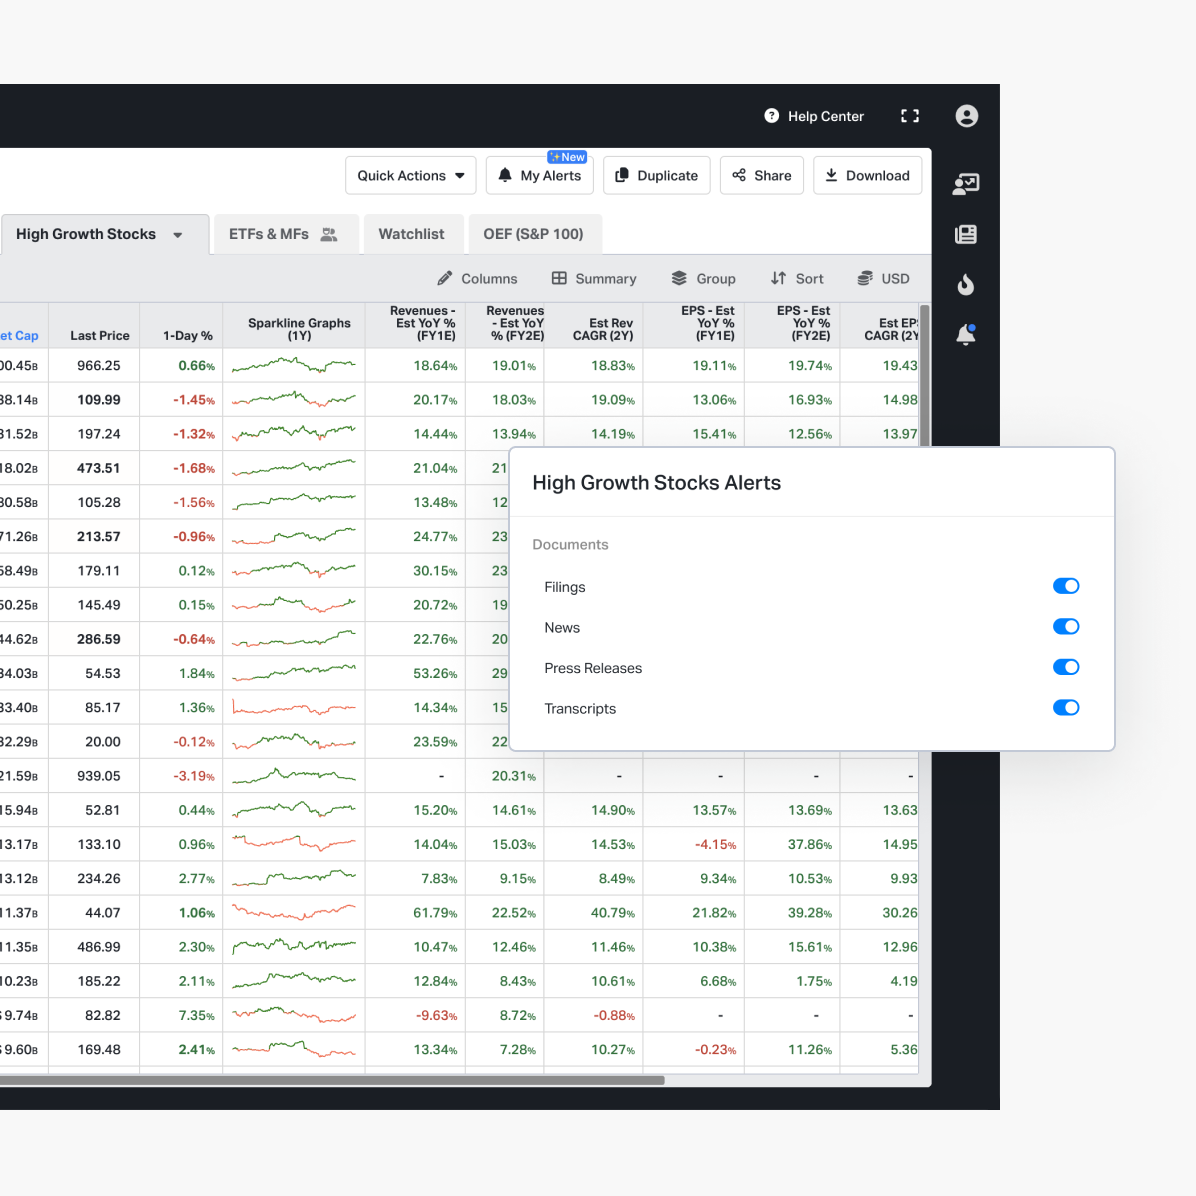Switch off Transcripts alerts
The image size is (1196, 1196).
tap(1066, 708)
